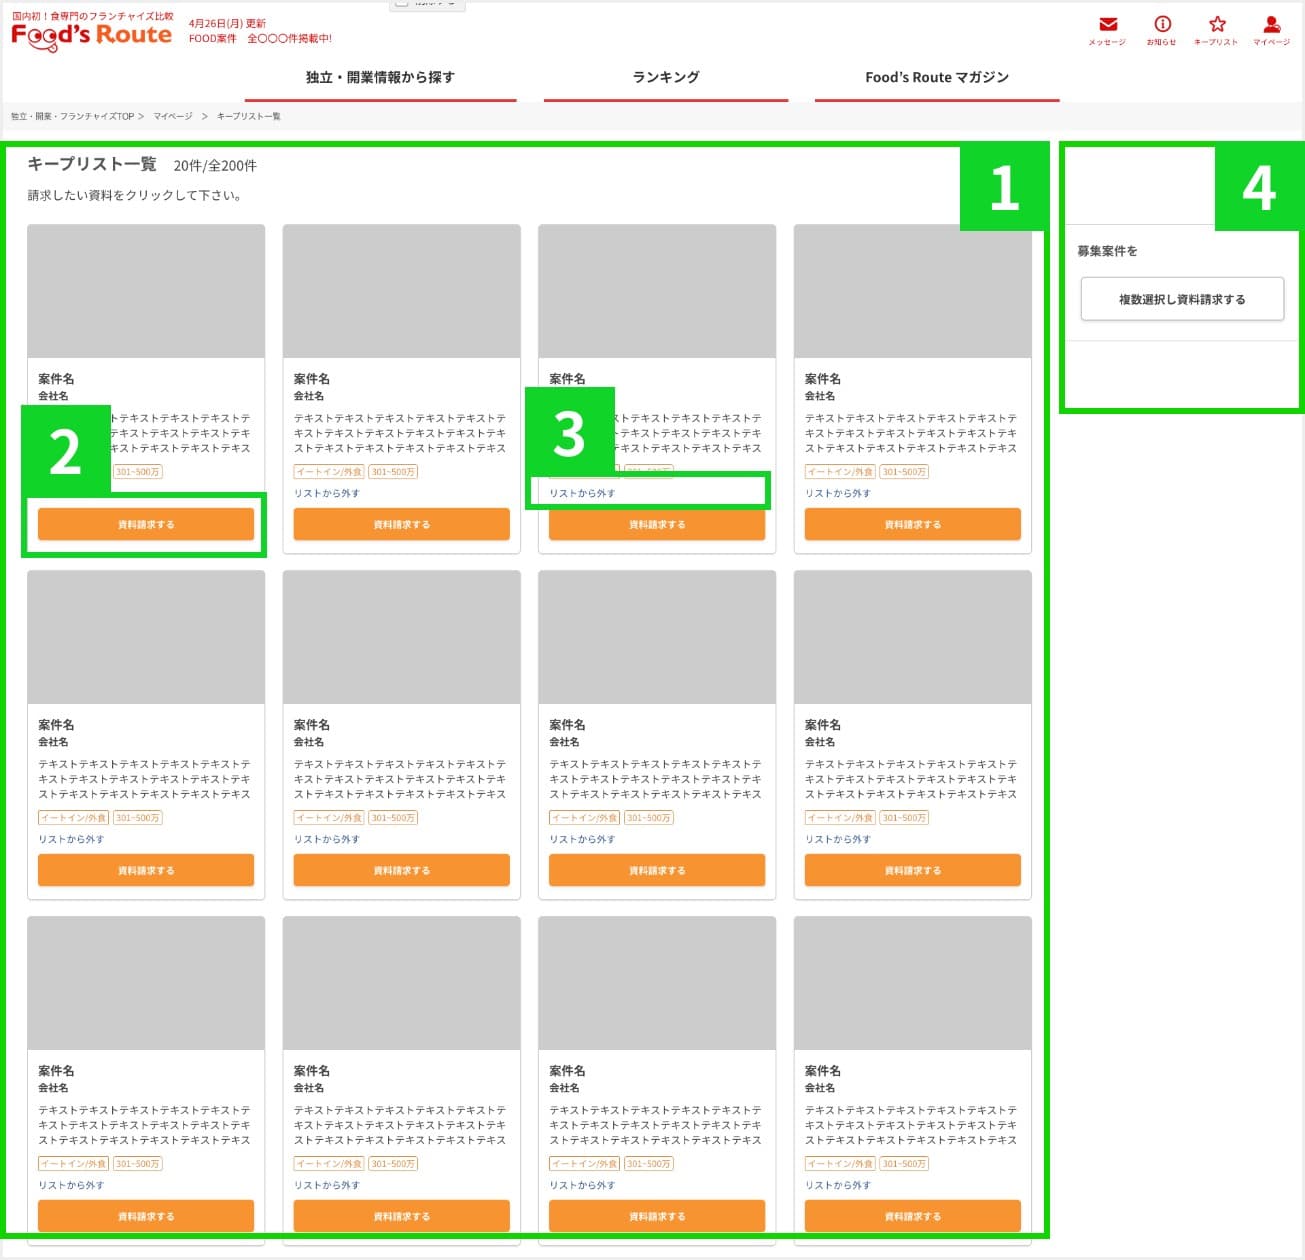Click イートイン/外食 tag on second top-row card
Viewport: 1305px width, 1260px height.
coord(329,472)
